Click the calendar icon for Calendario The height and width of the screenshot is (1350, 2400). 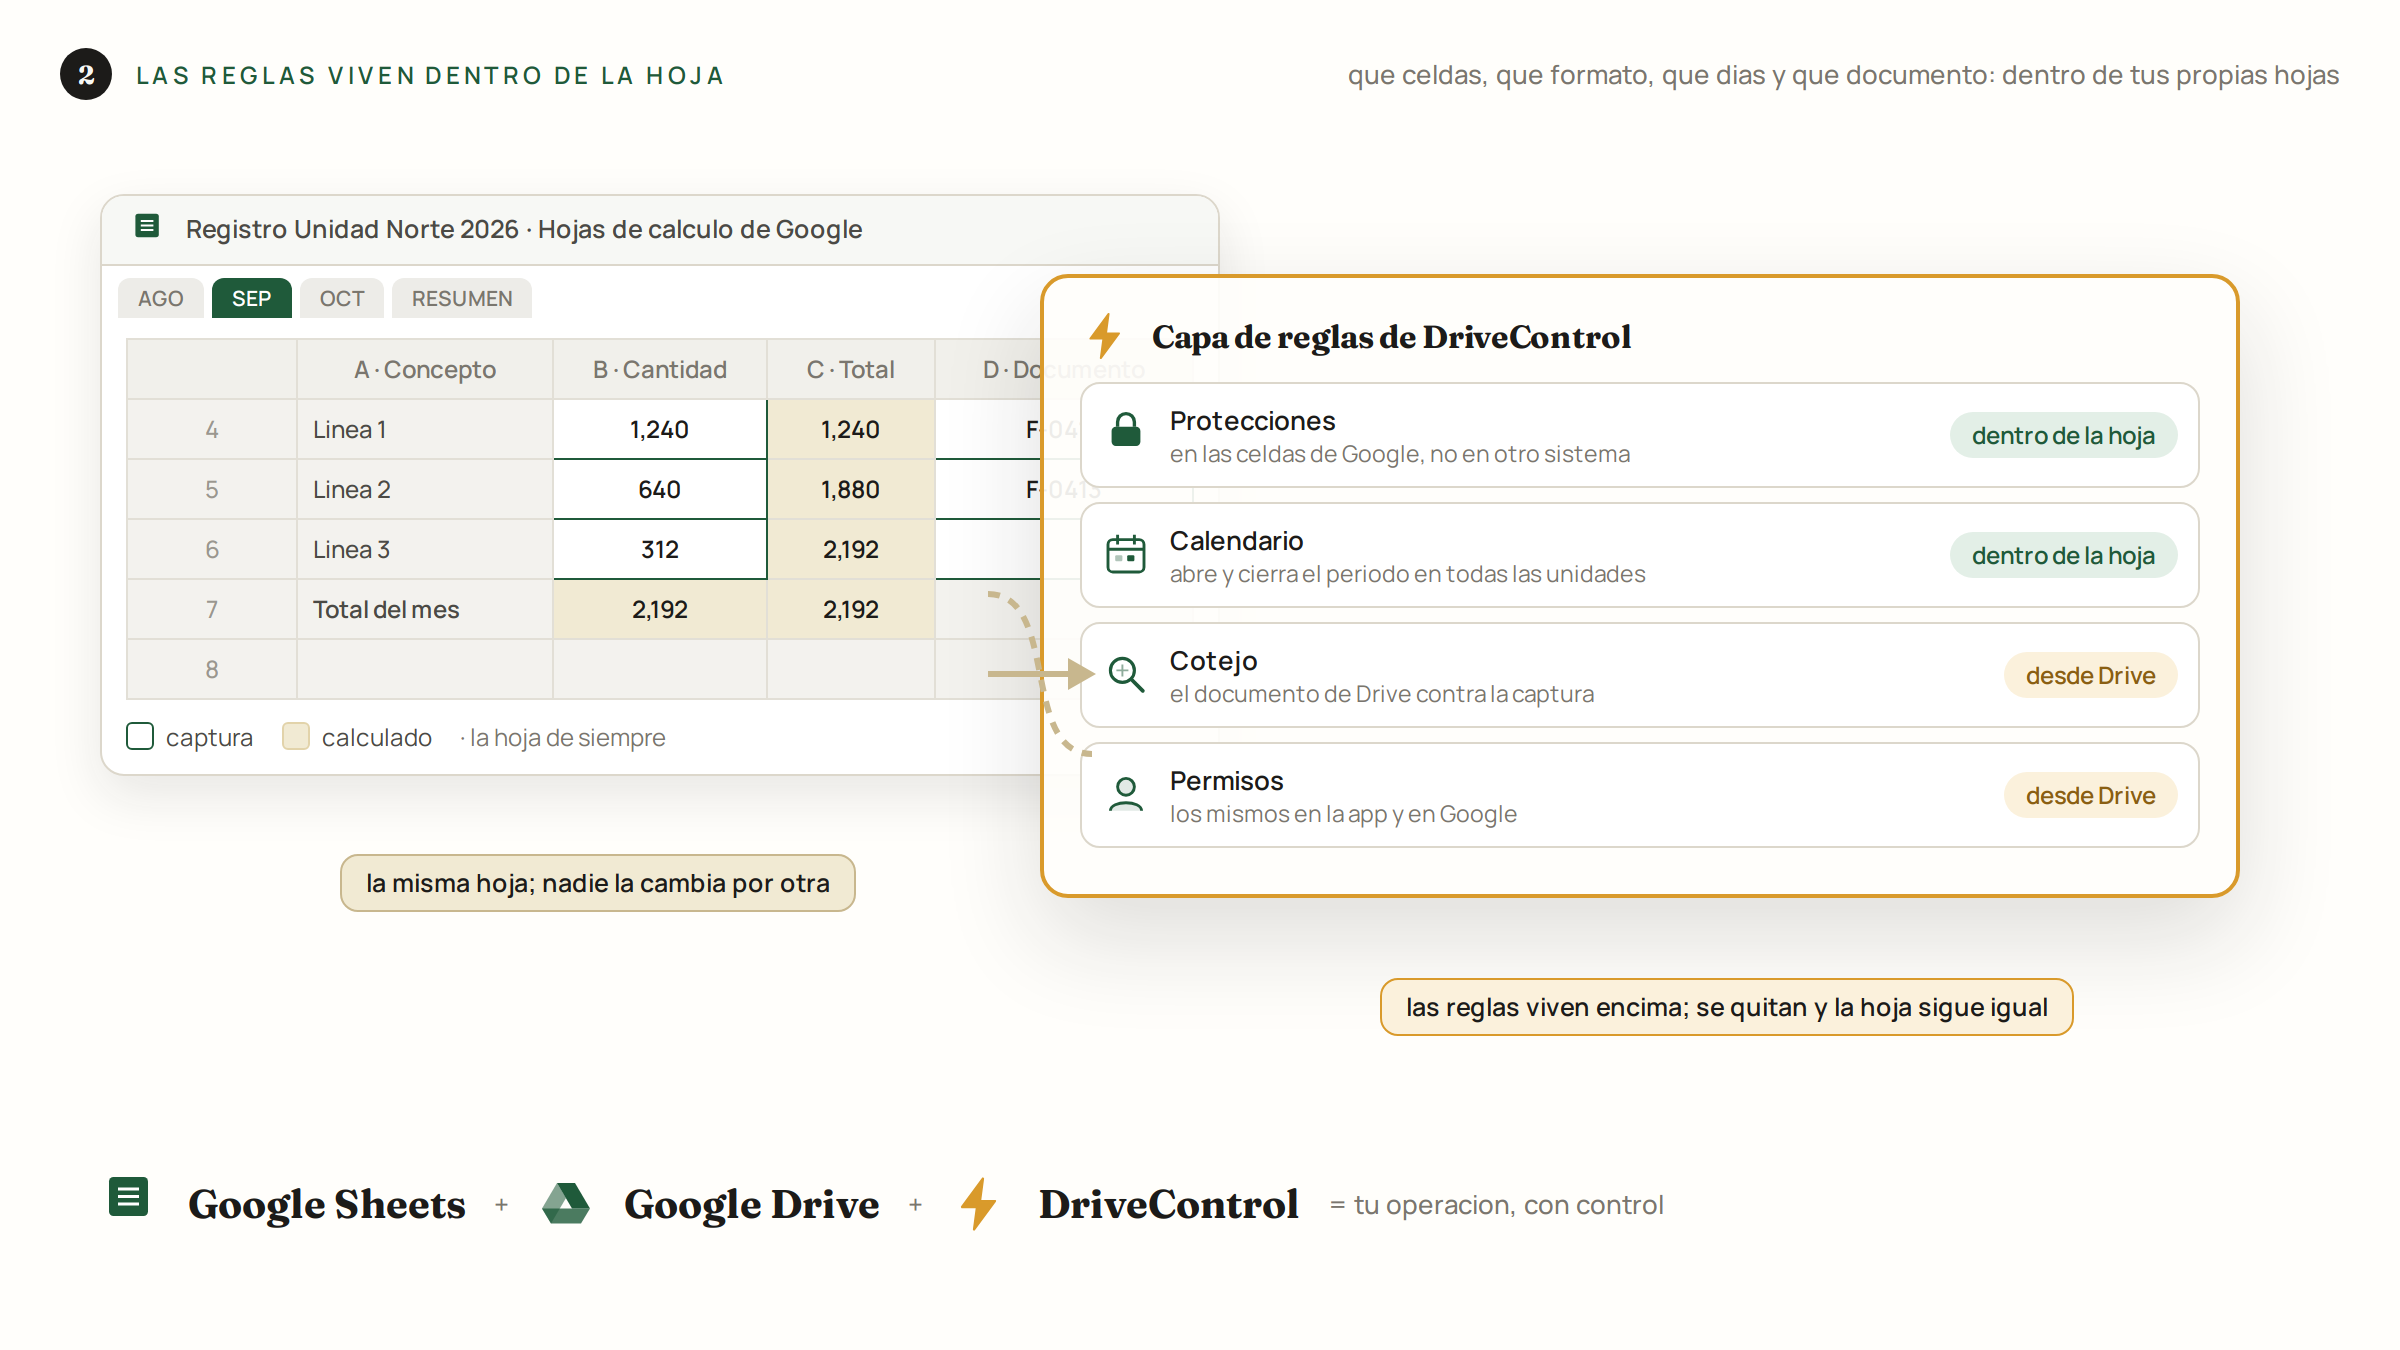(x=1126, y=553)
